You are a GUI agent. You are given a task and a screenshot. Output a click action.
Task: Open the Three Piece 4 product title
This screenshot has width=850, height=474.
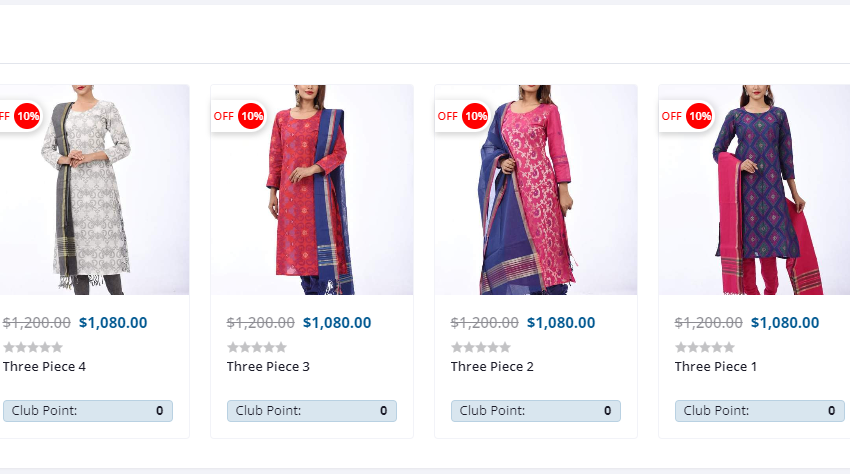(44, 367)
